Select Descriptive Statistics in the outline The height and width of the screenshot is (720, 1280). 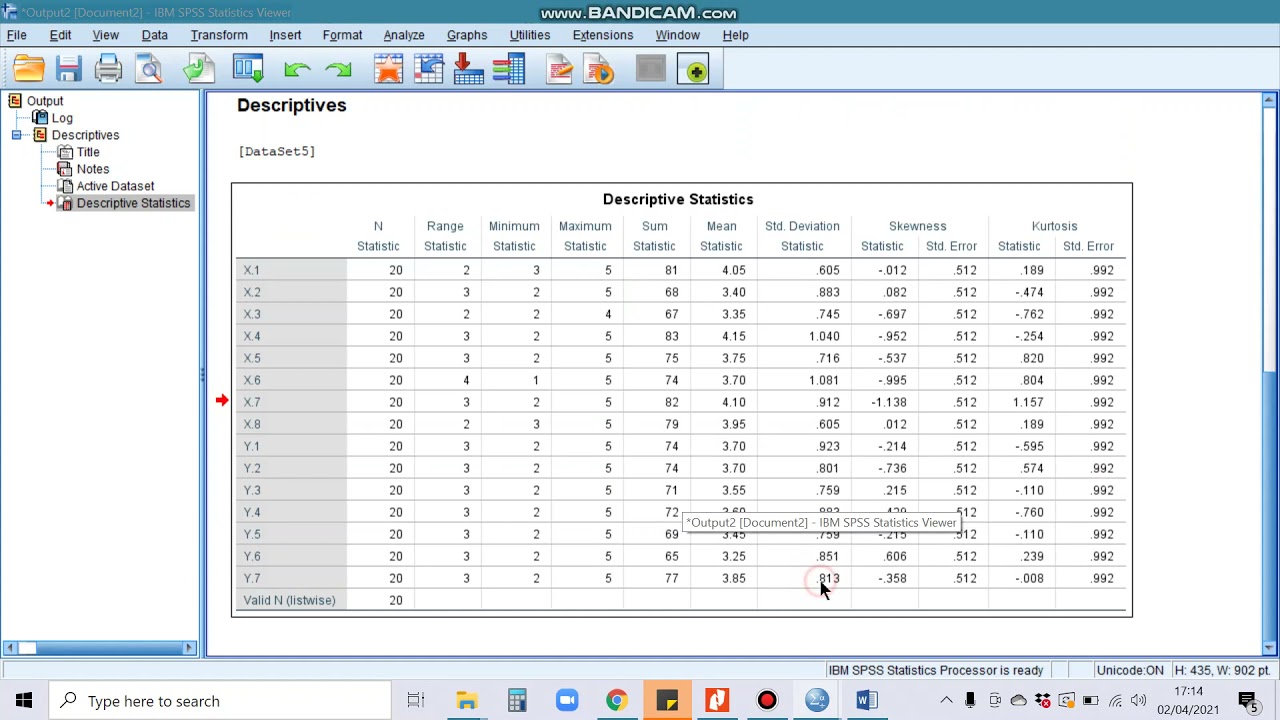[133, 203]
